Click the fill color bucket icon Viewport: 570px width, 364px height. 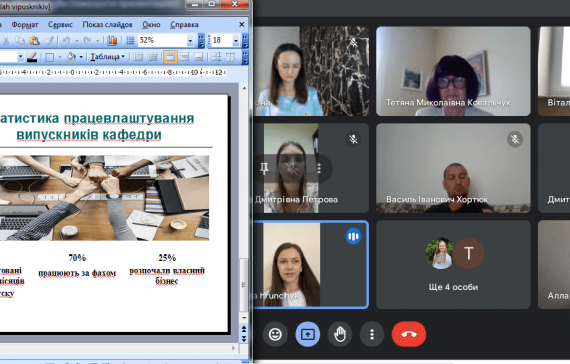point(71,57)
